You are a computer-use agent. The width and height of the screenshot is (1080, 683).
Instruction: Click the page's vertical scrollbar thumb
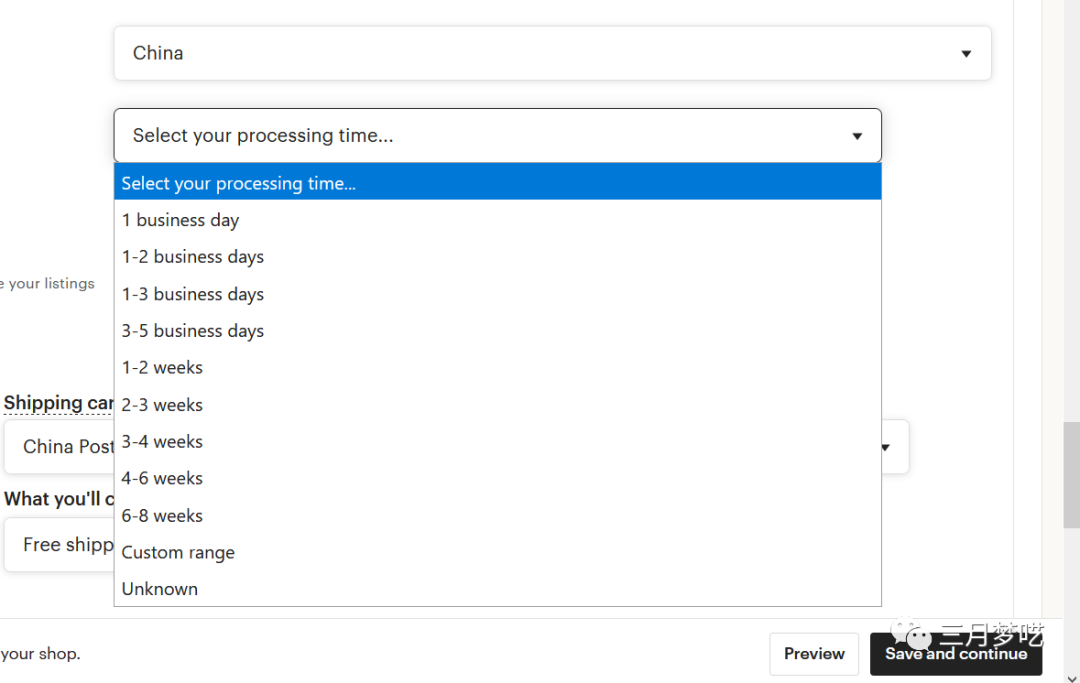[x=1071, y=475]
